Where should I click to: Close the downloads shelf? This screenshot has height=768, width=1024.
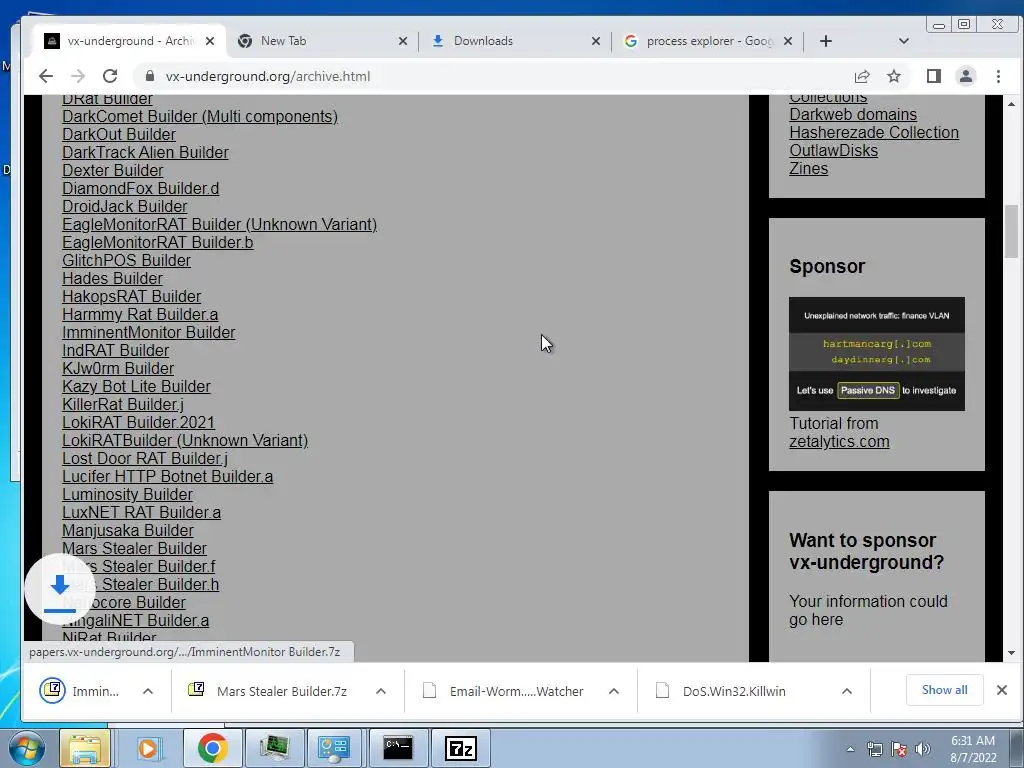[1002, 690]
